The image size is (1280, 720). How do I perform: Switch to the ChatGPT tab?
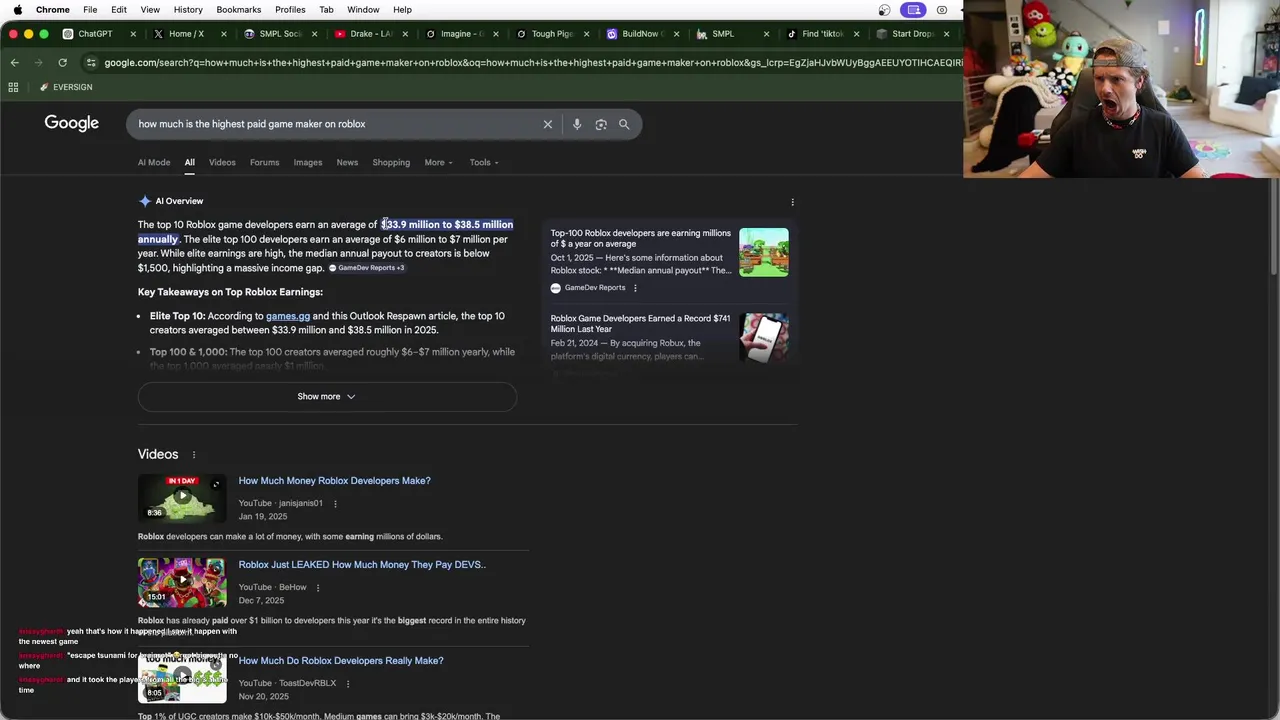click(x=95, y=34)
